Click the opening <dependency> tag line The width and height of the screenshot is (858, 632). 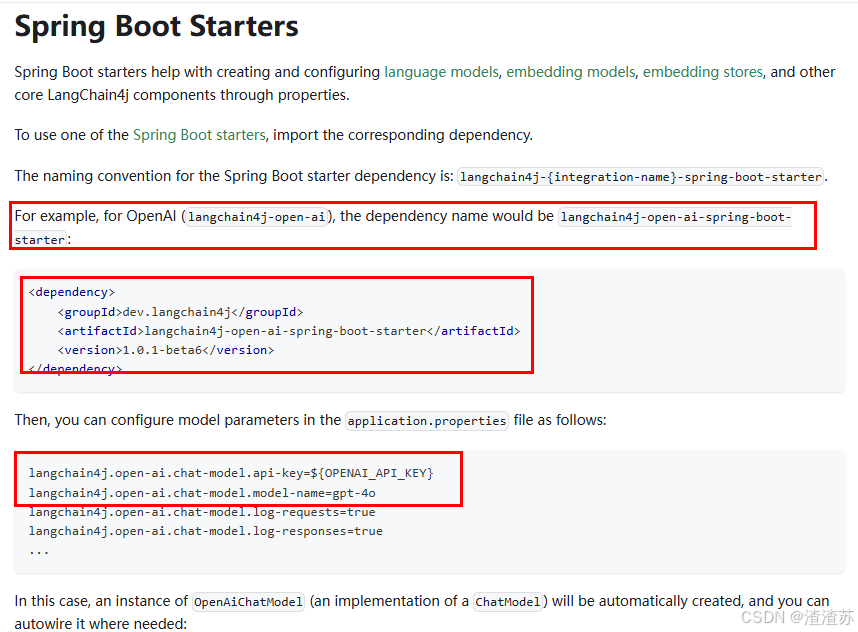pos(72,293)
